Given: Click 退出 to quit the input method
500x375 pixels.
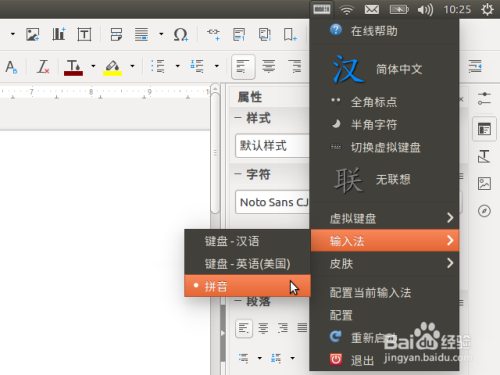Looking at the screenshot, I should click(384, 360).
